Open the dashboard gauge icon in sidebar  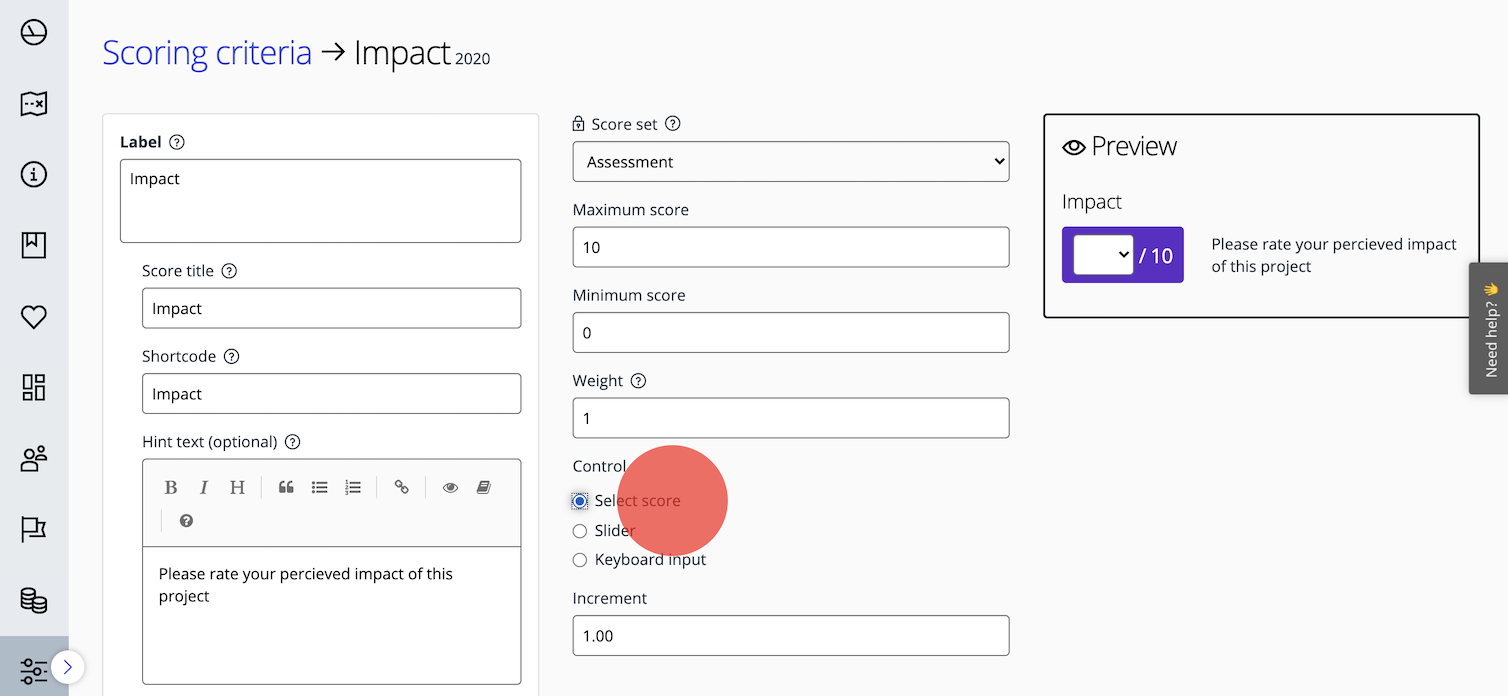click(34, 33)
